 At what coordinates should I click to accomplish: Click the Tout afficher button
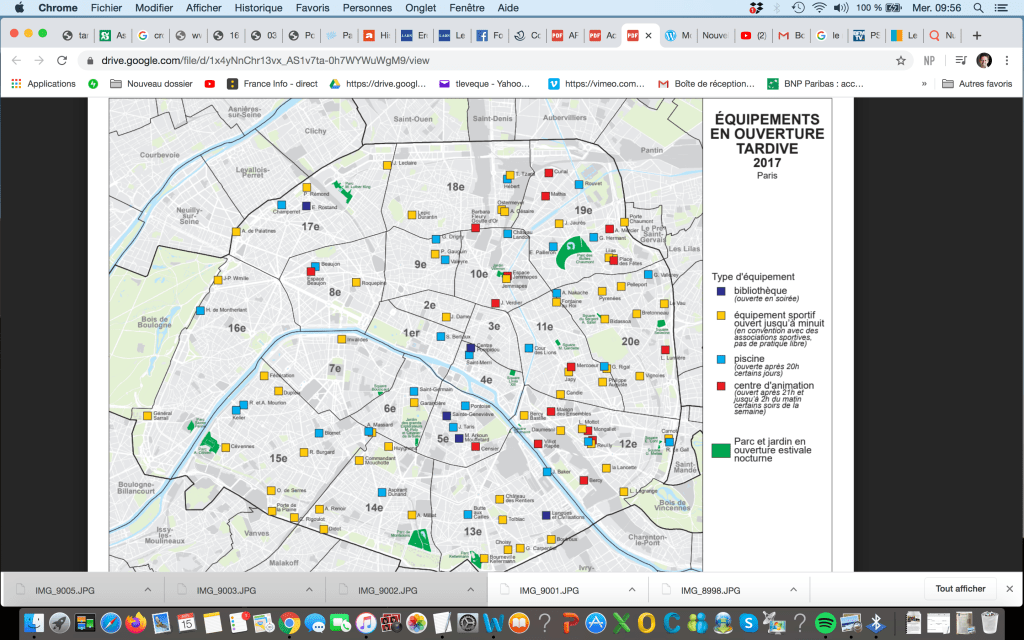pyautogui.click(x=960, y=589)
